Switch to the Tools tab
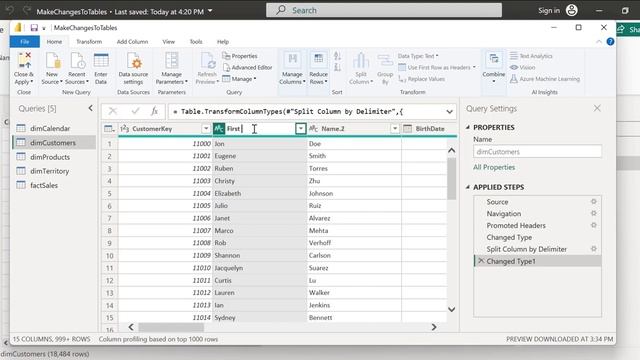The height and width of the screenshot is (360, 640). point(196,42)
